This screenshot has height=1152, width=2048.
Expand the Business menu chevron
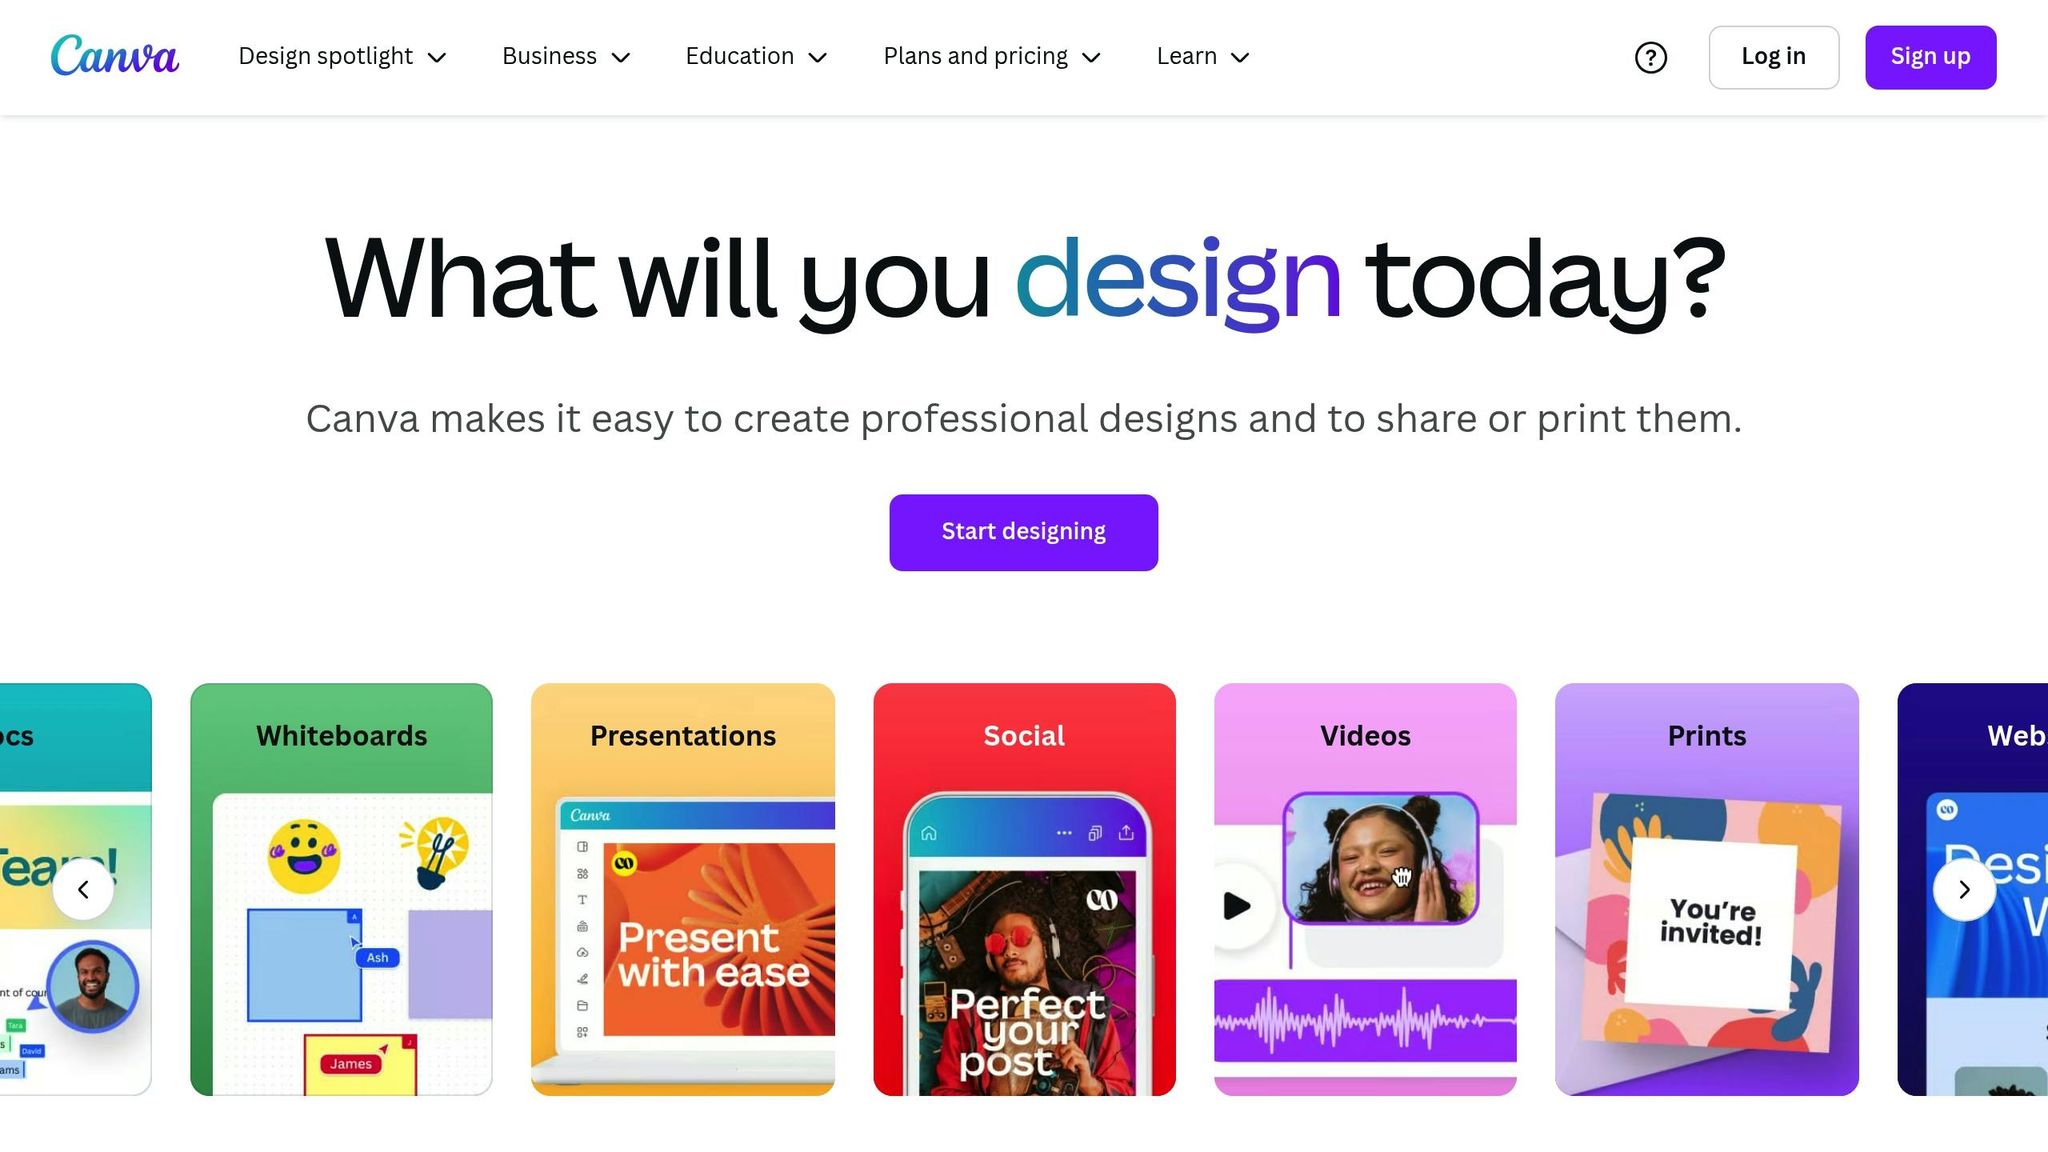(620, 58)
